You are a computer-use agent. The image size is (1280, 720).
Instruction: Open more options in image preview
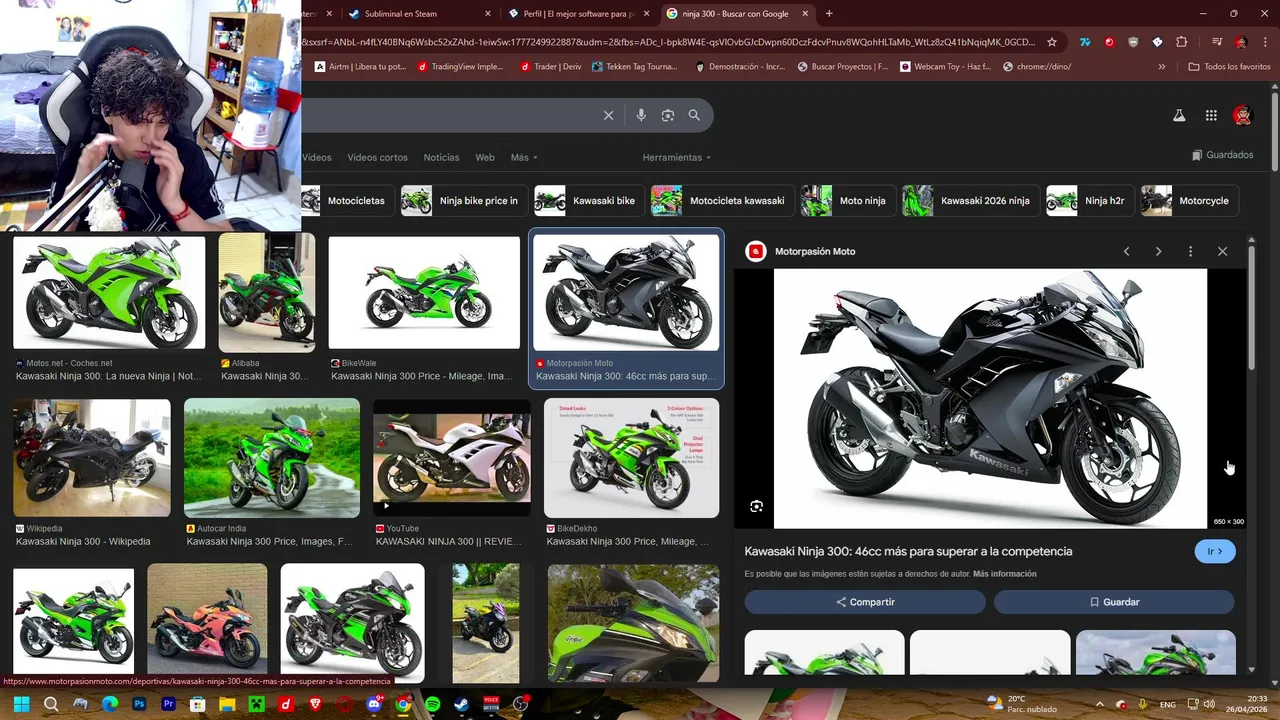[1190, 251]
